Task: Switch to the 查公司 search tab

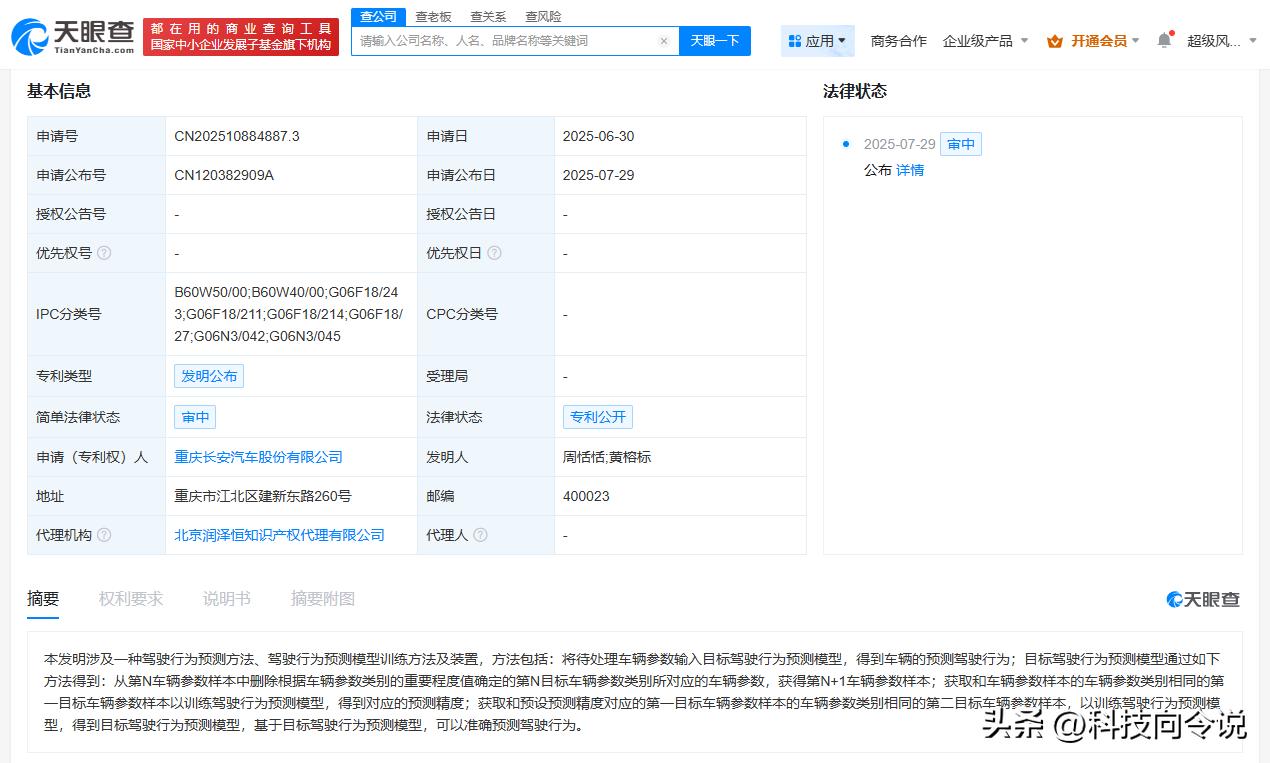Action: (x=378, y=17)
